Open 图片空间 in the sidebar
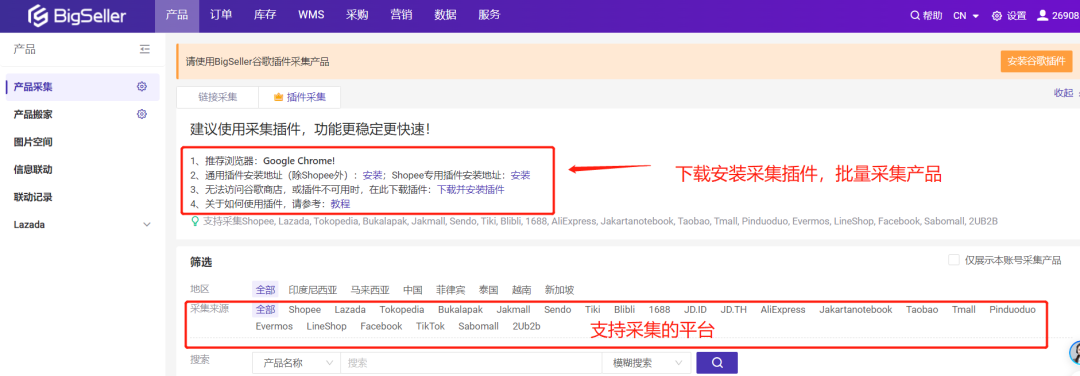Viewport: 1080px width, 376px height. point(33,142)
